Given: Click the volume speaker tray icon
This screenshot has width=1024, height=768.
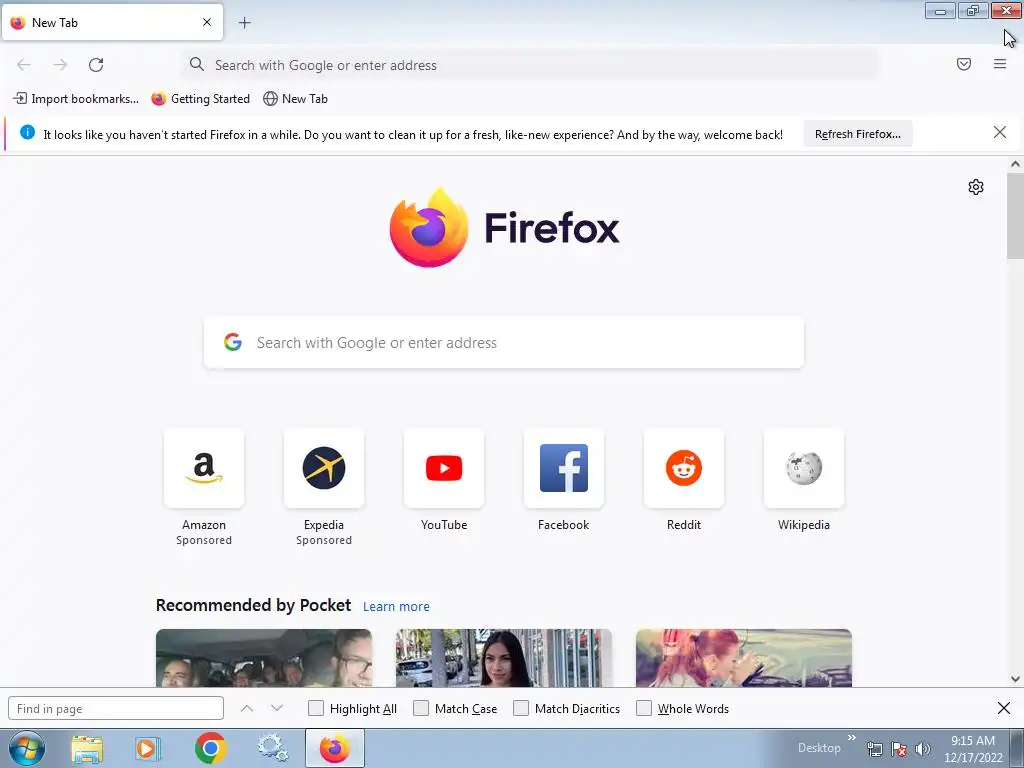Looking at the screenshot, I should coord(922,749).
